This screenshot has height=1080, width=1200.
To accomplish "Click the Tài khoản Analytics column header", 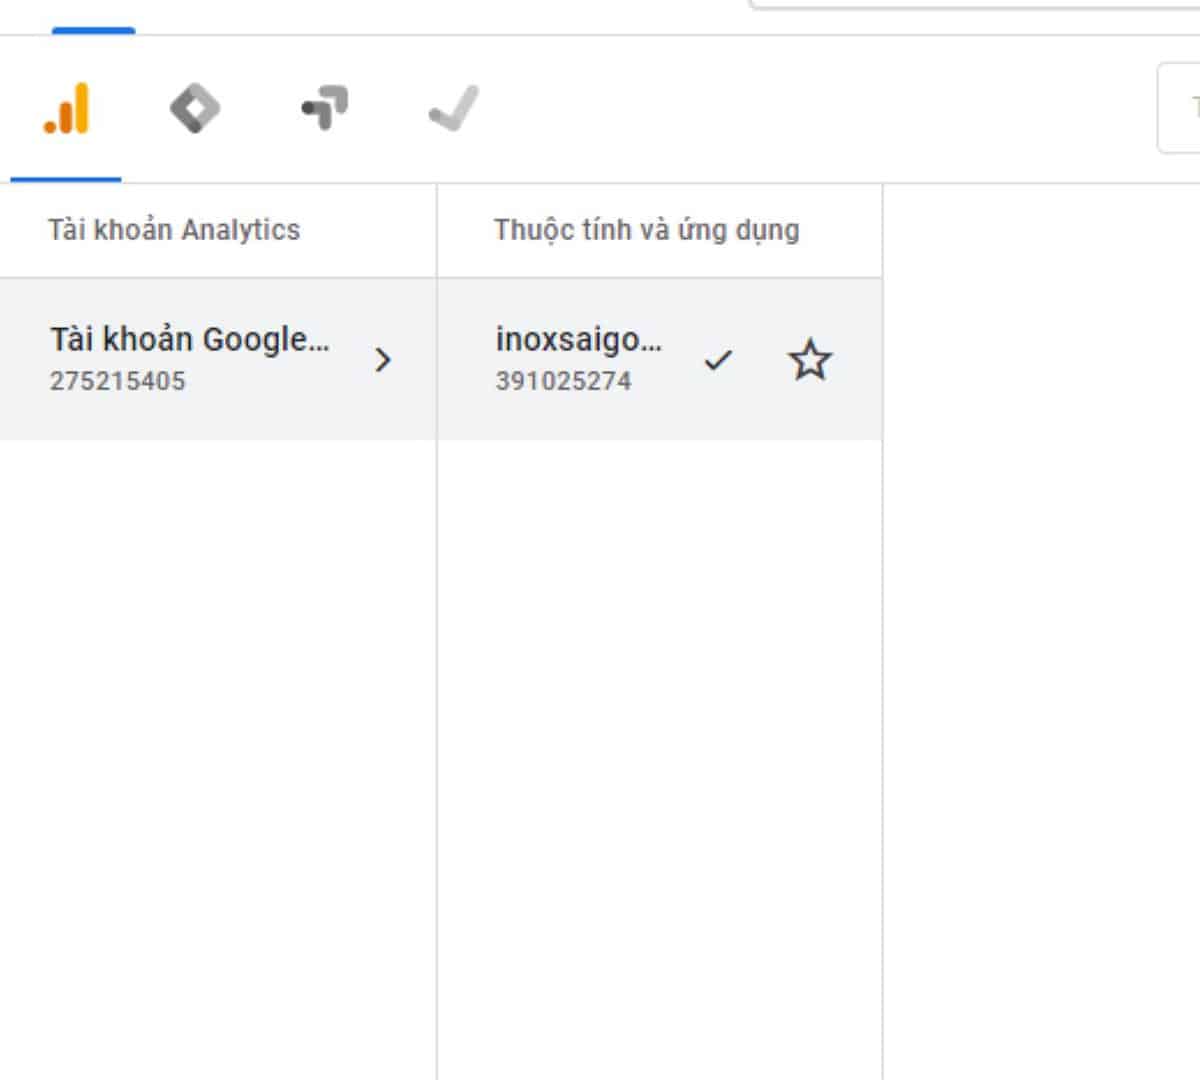I will (x=174, y=230).
